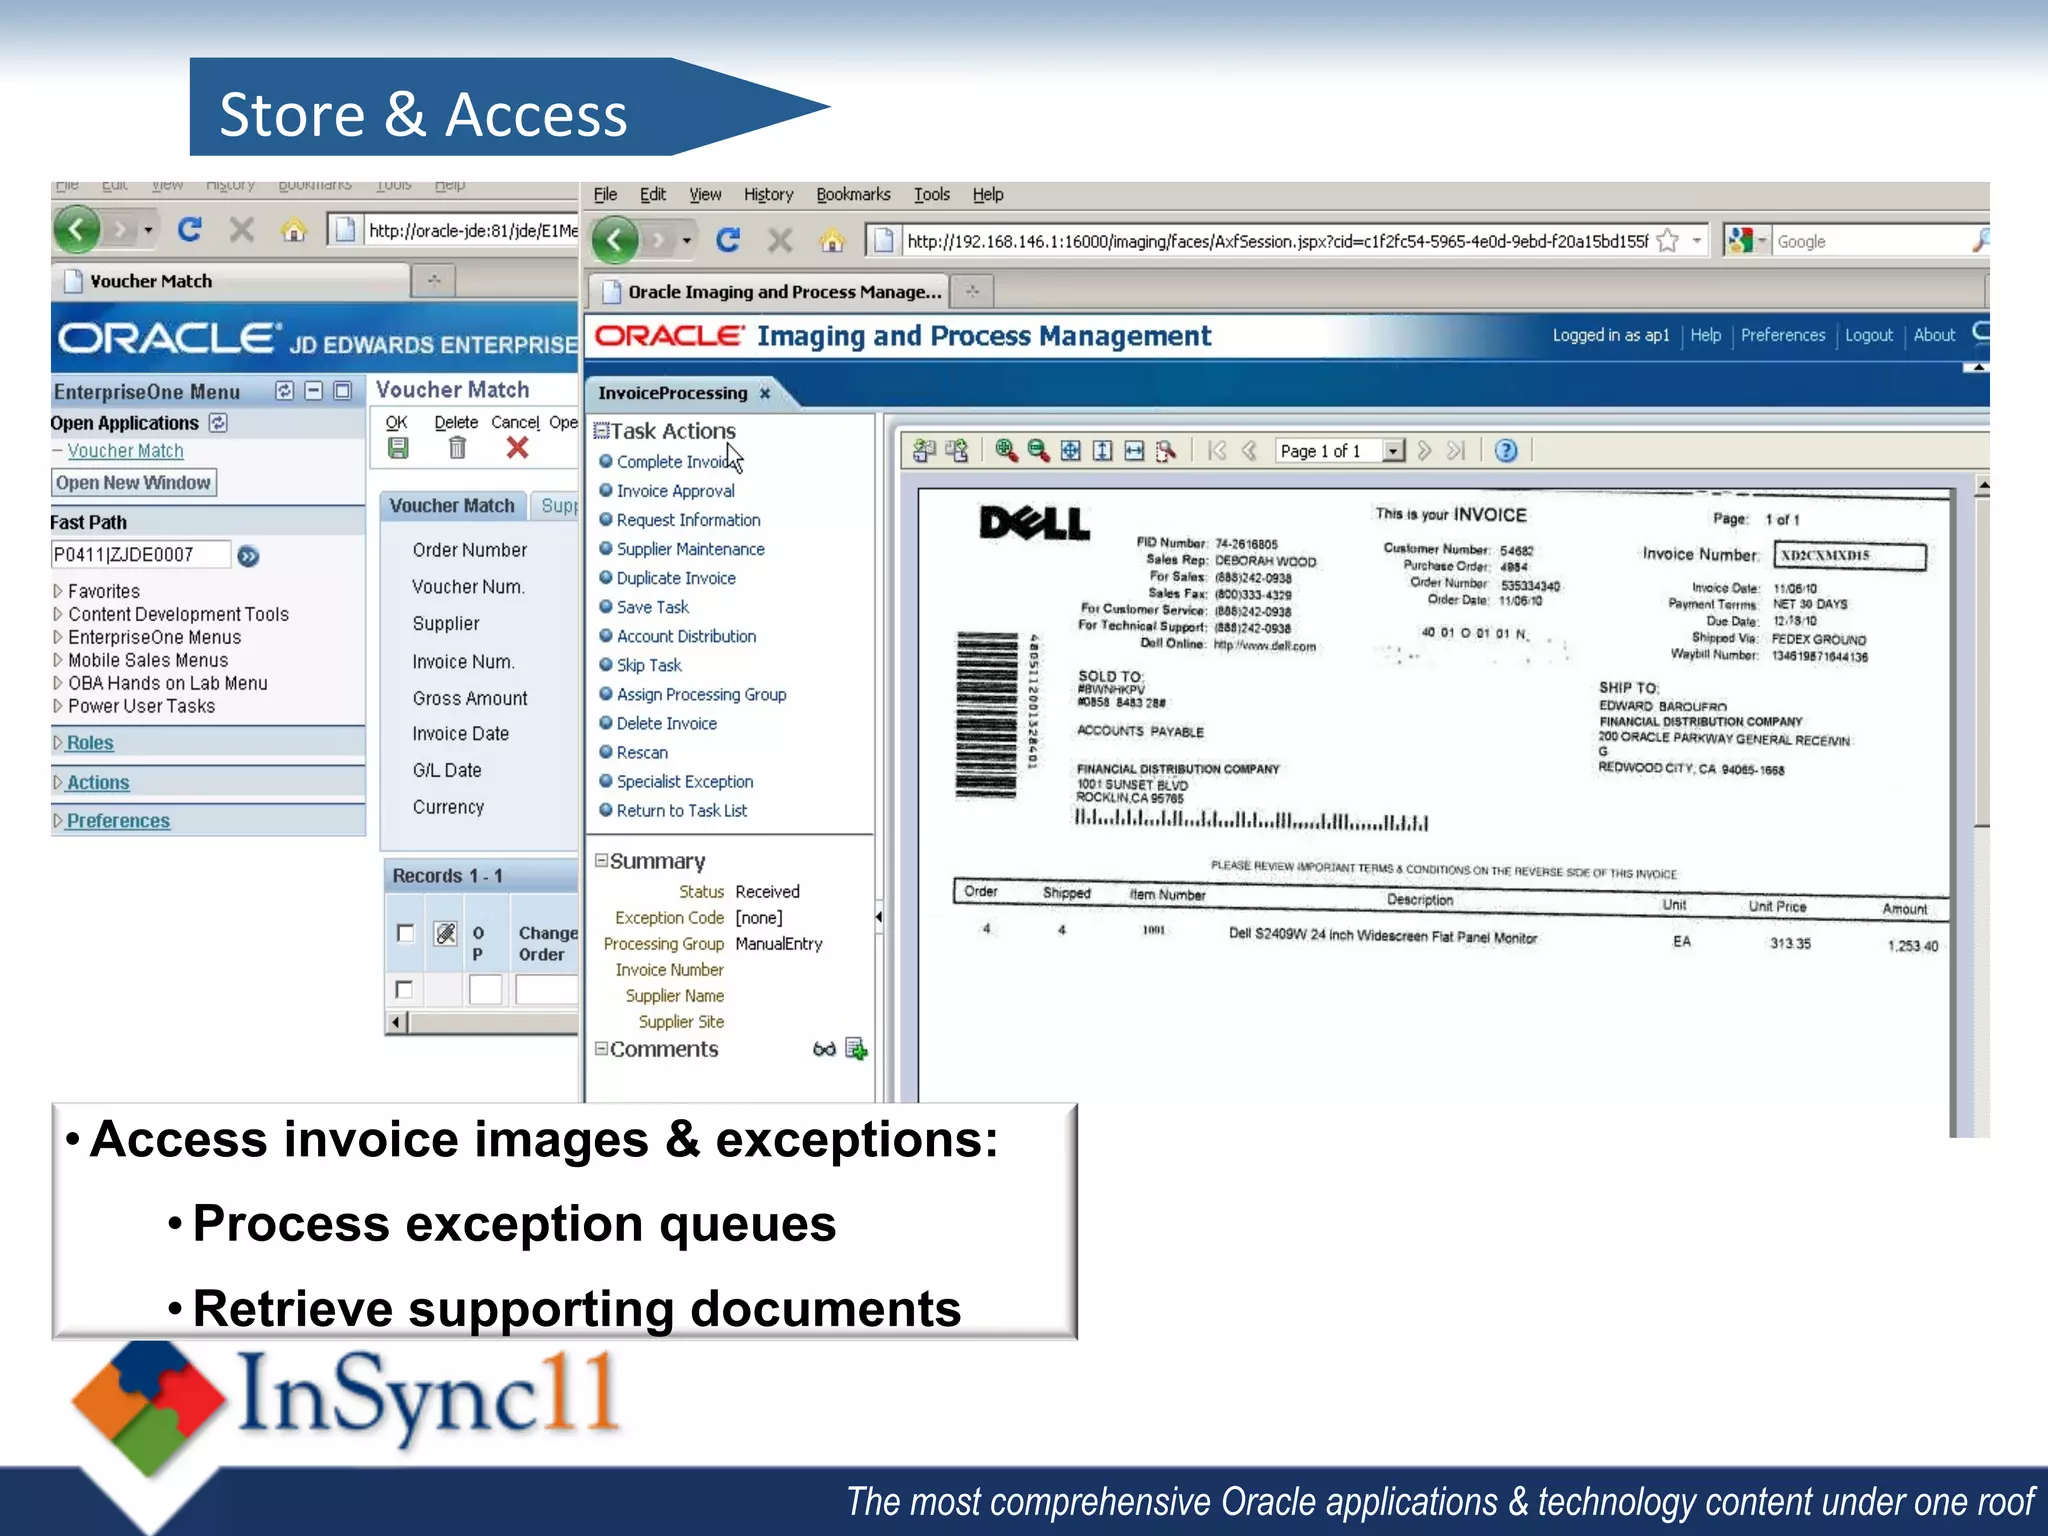Image resolution: width=2048 pixels, height=1536 pixels.
Task: Click Fast Path go arrow icon
Action: click(248, 556)
